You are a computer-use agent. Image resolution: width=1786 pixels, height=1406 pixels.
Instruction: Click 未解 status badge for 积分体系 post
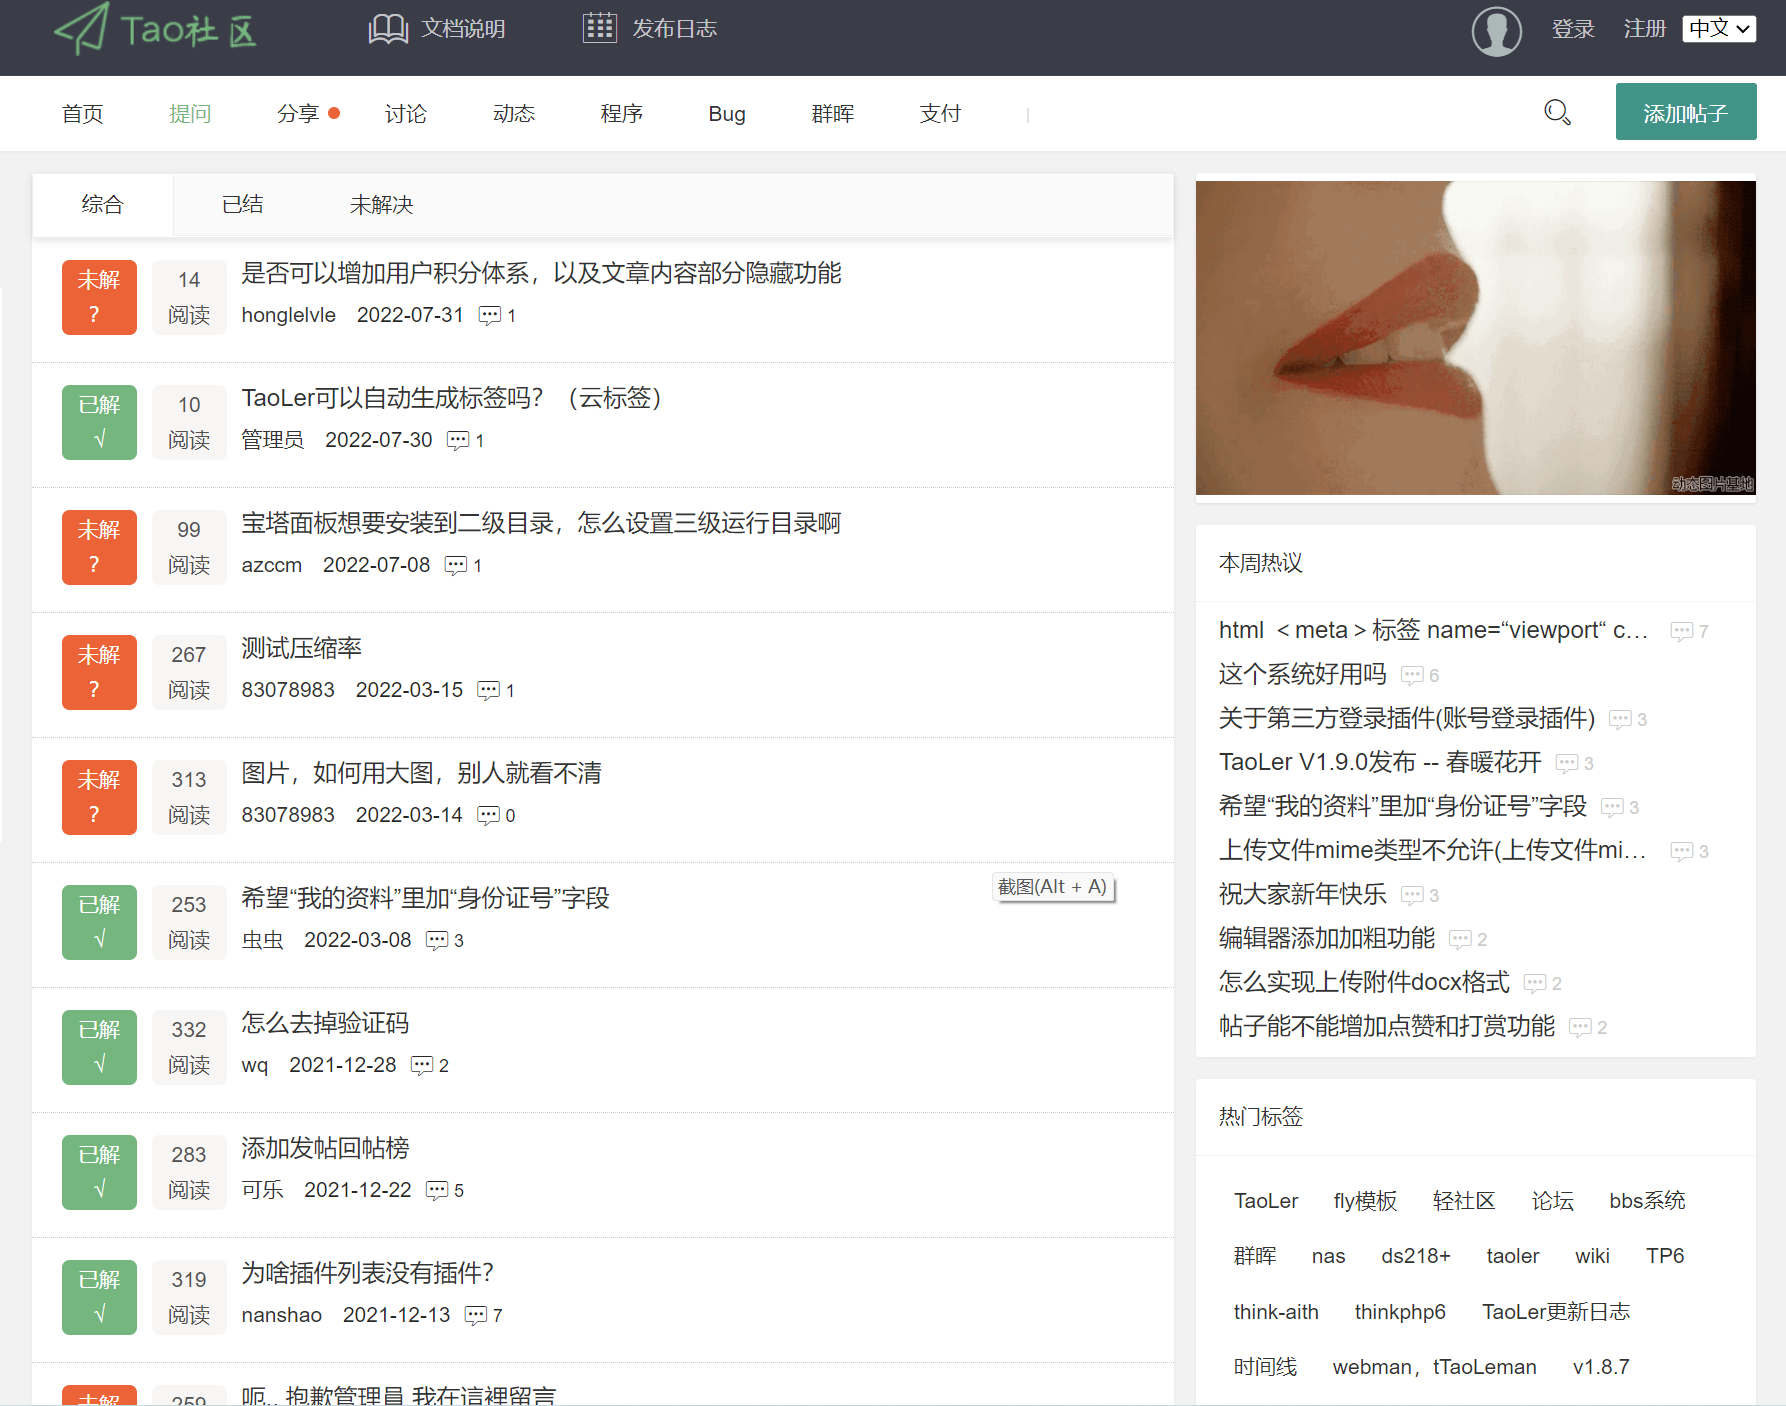(x=99, y=297)
